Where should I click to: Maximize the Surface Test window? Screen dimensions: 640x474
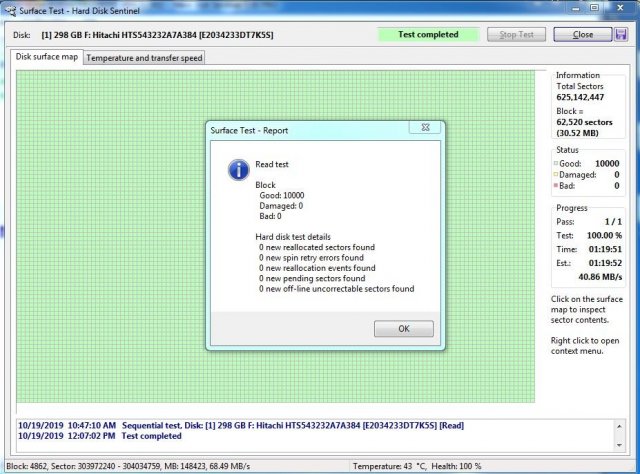(x=595, y=8)
